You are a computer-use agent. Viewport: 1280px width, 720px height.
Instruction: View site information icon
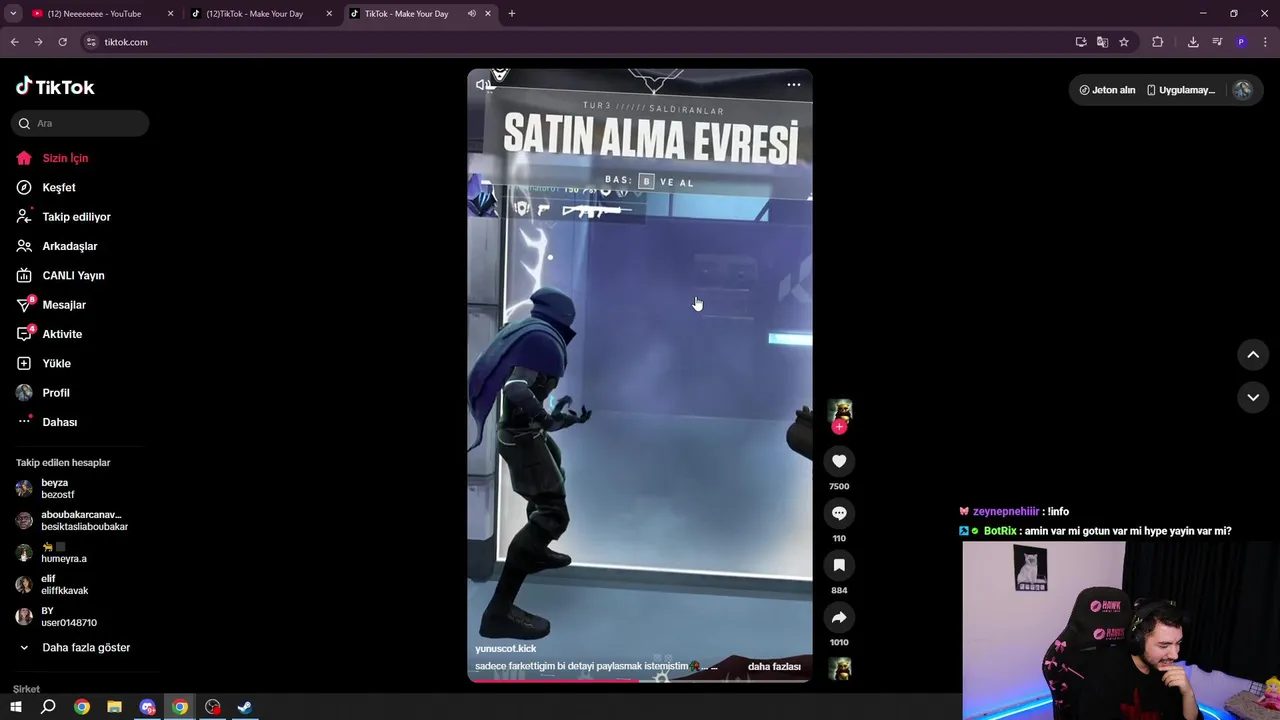tap(91, 42)
